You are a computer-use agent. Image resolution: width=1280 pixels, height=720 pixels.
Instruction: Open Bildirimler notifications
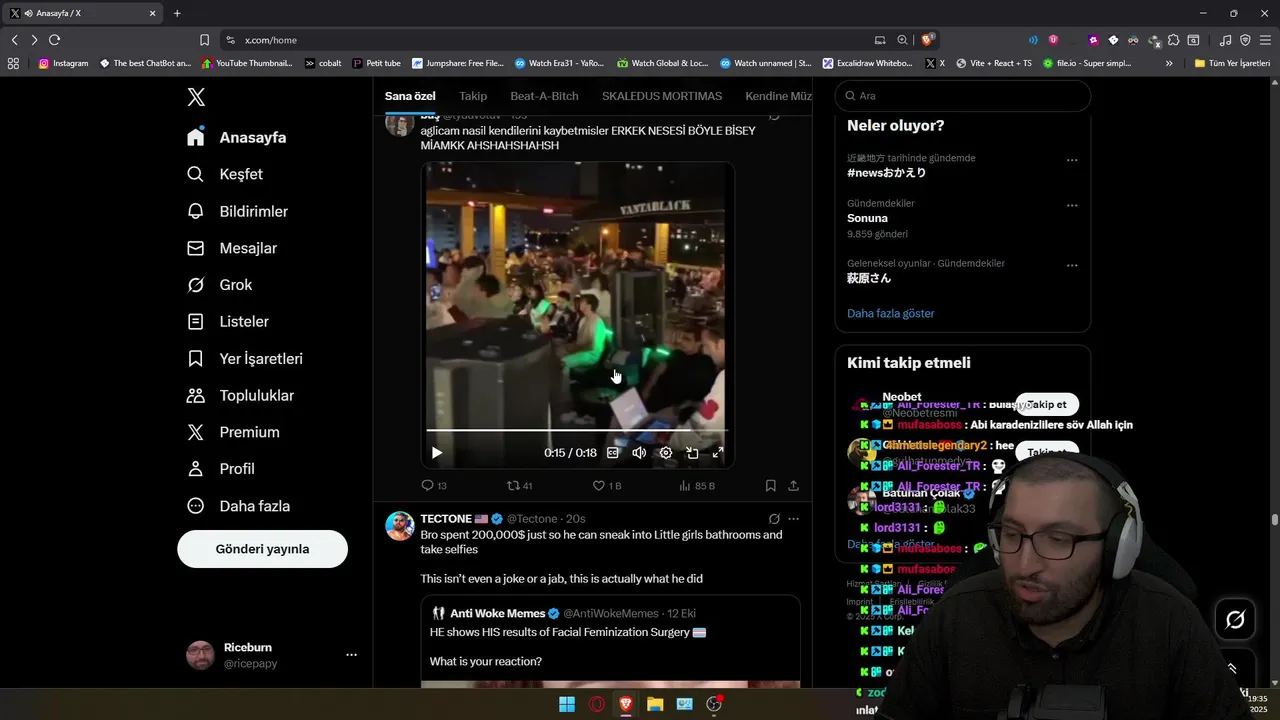tap(238, 211)
